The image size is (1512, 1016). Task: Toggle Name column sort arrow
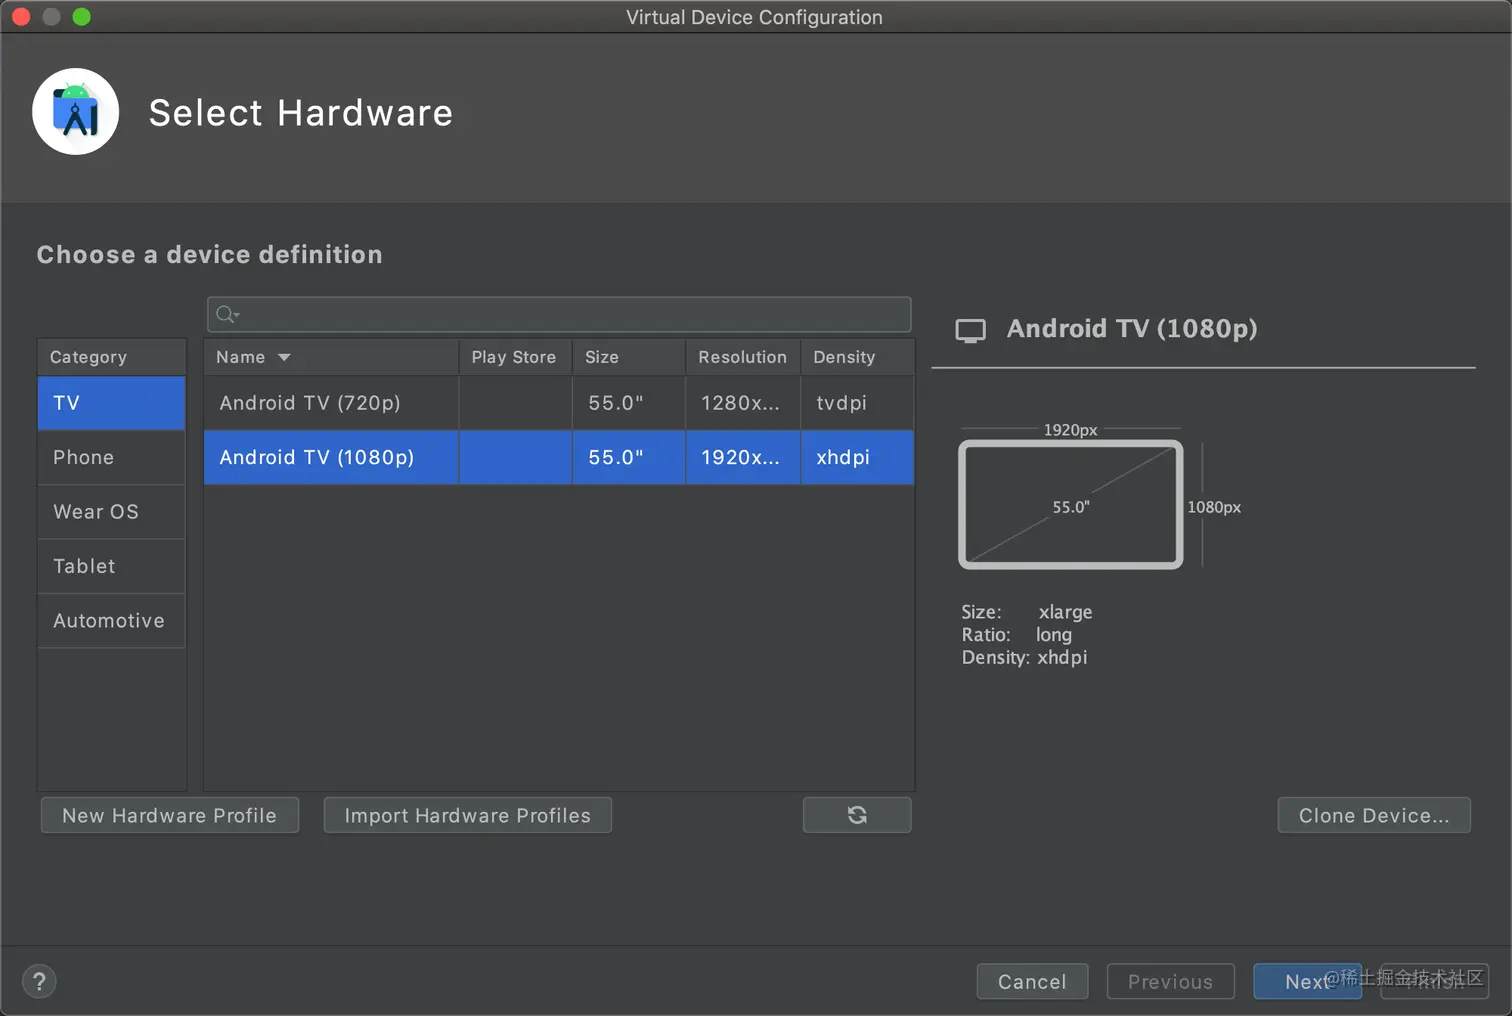point(284,357)
